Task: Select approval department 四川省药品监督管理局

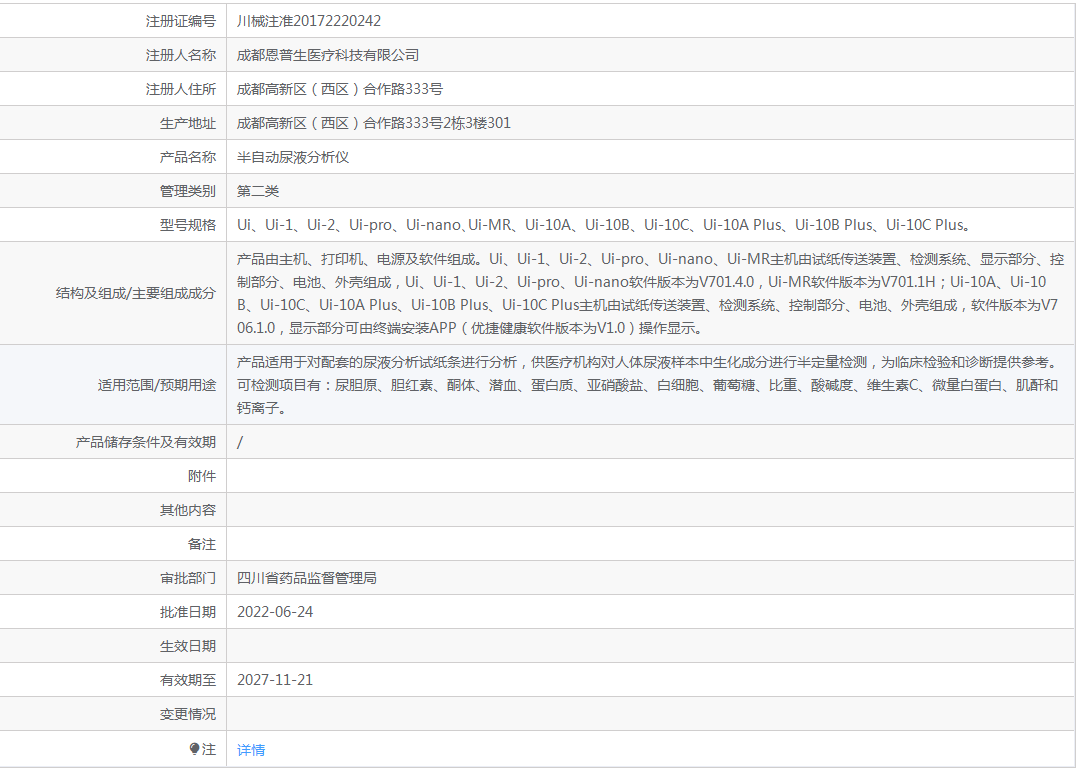Action: point(306,578)
